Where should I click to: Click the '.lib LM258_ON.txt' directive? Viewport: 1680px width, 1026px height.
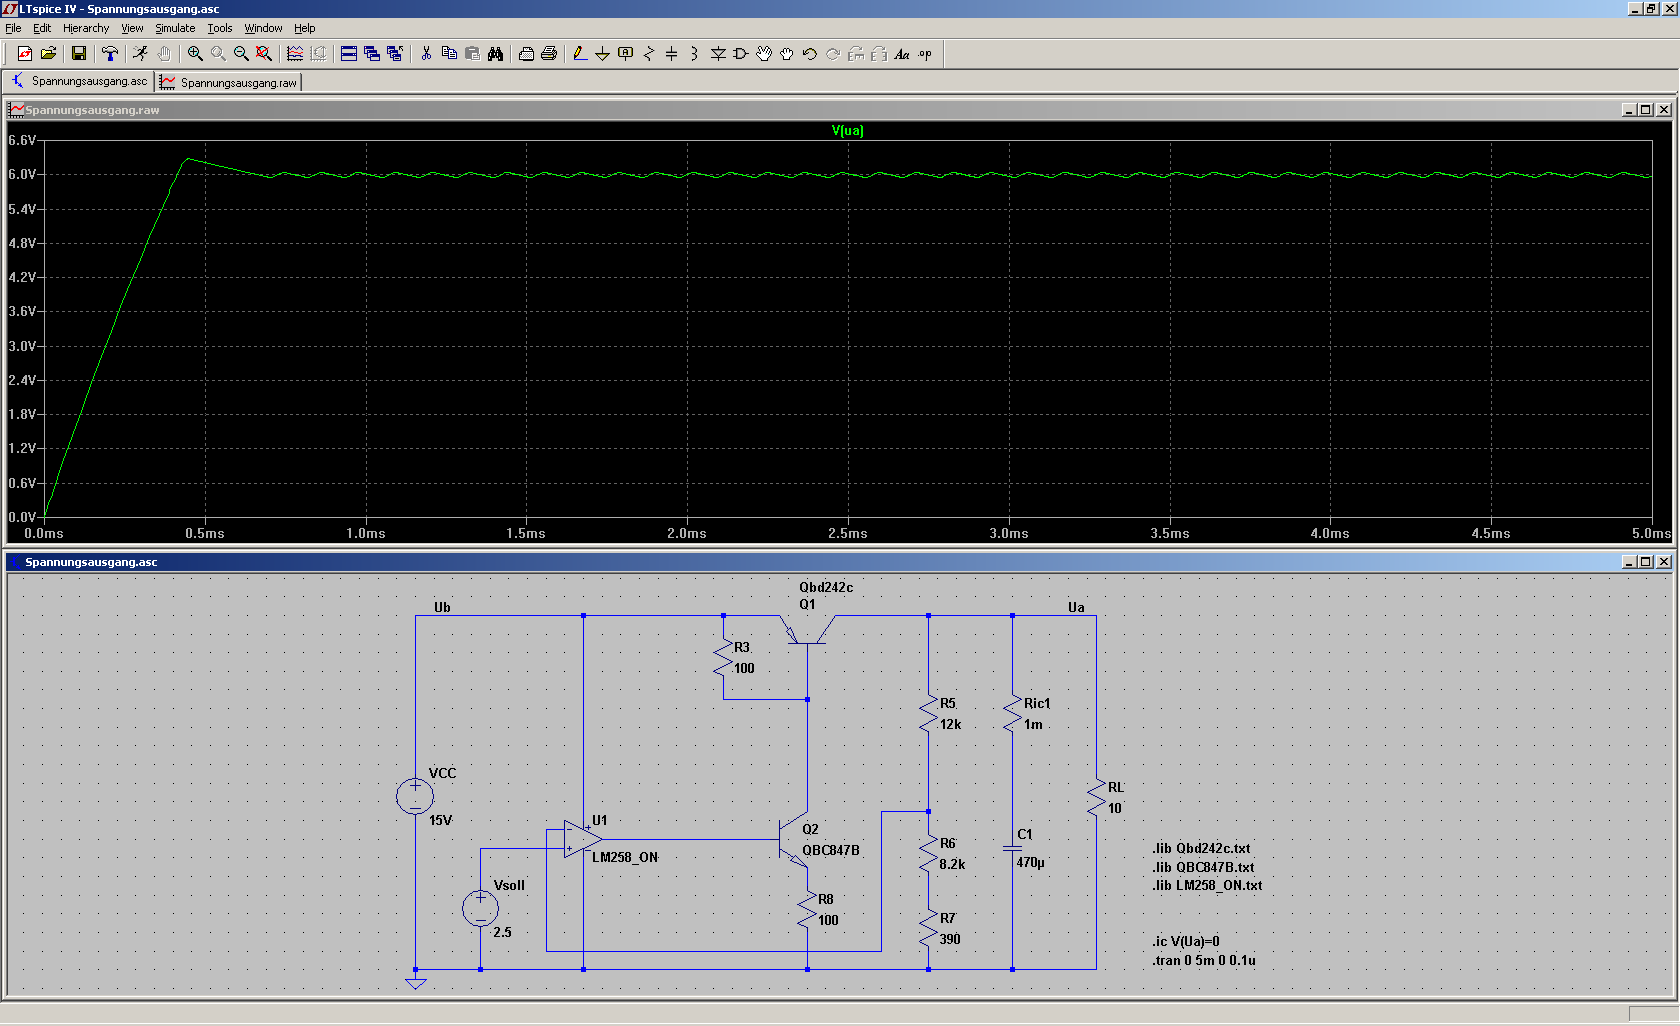pyautogui.click(x=1207, y=885)
